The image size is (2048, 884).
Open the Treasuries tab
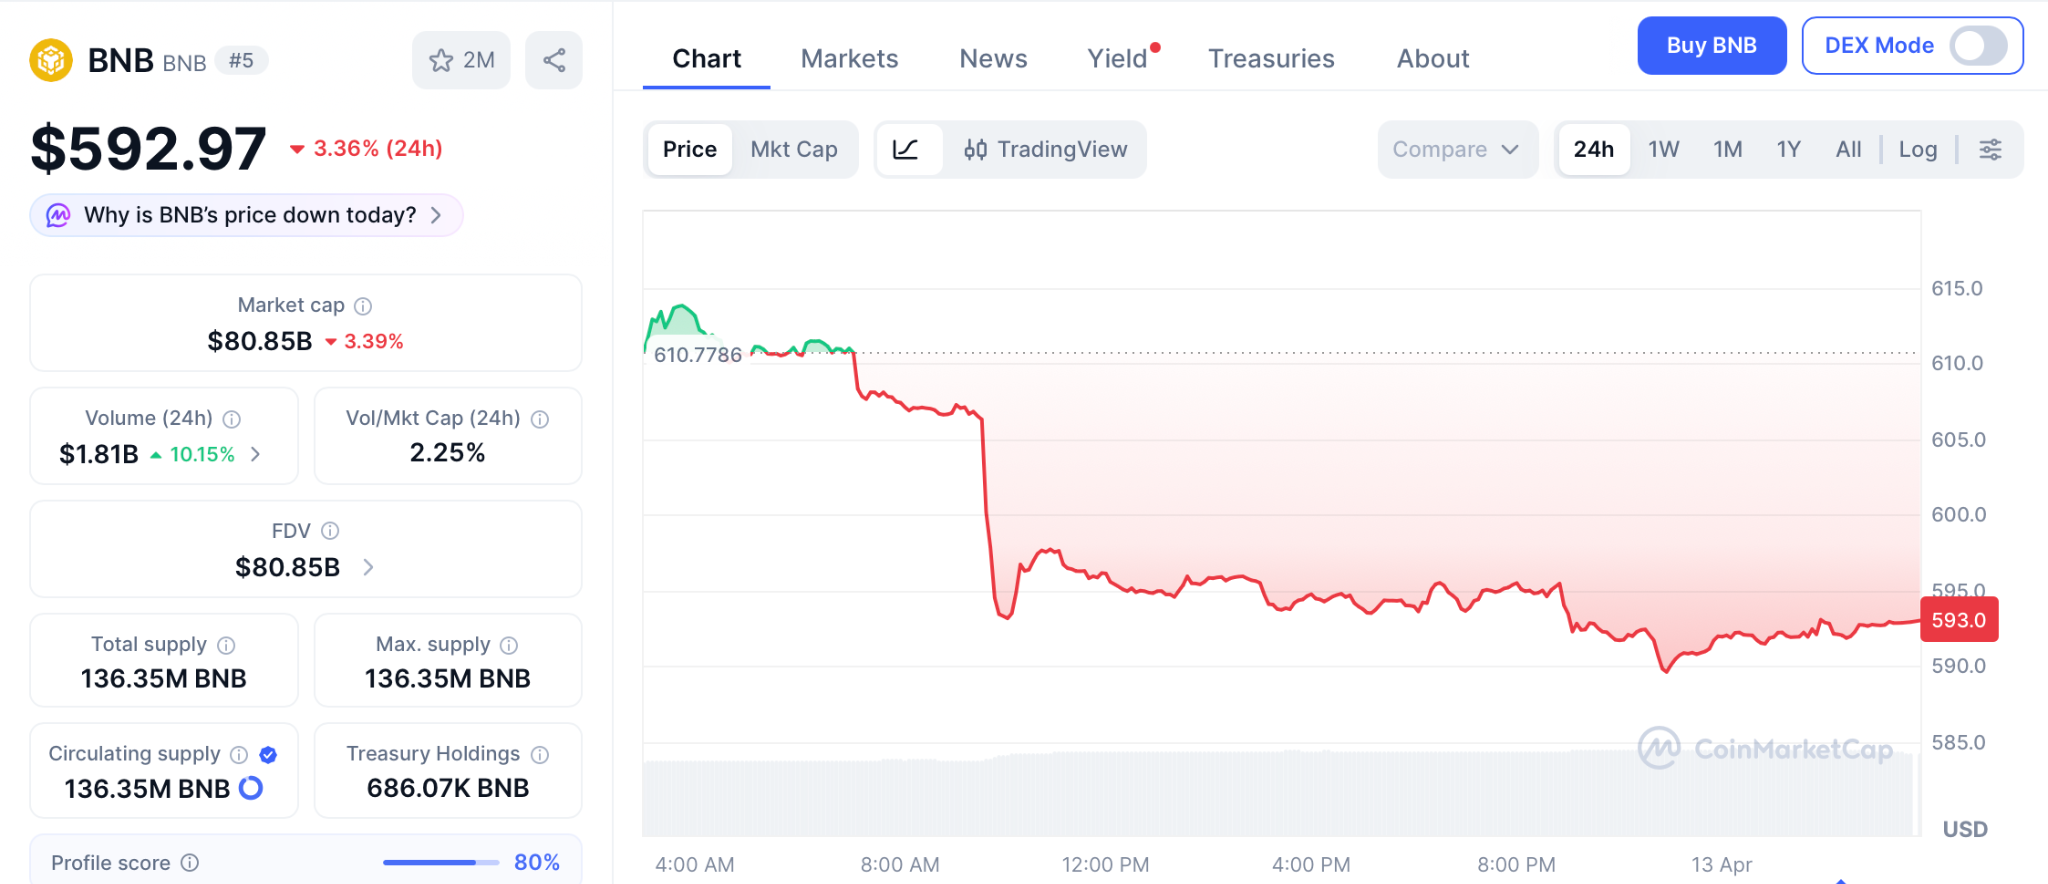coord(1270,59)
